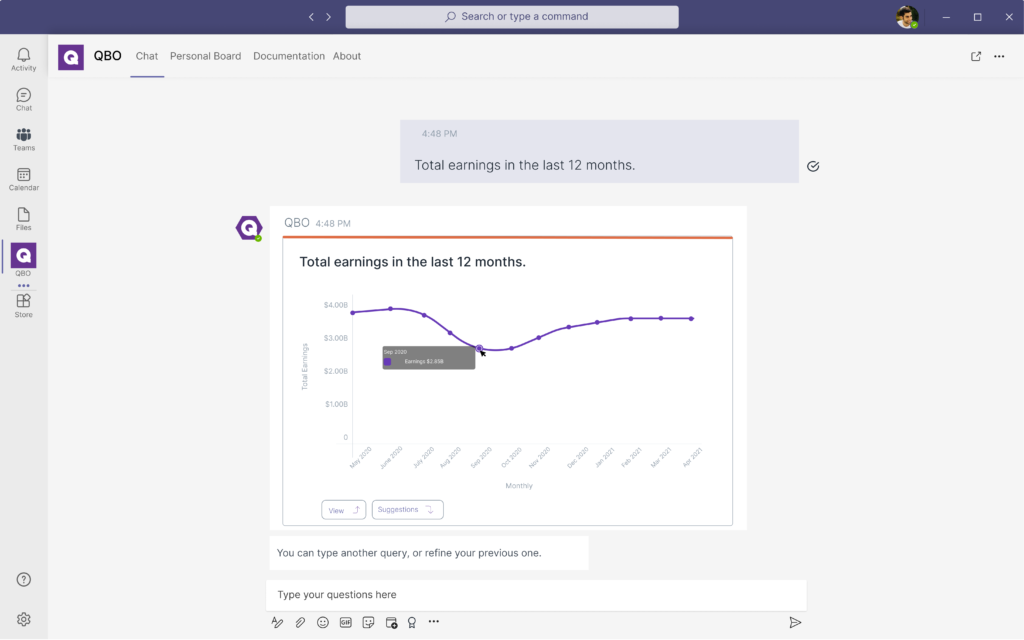Click the attach file paperclip icon

click(300, 622)
